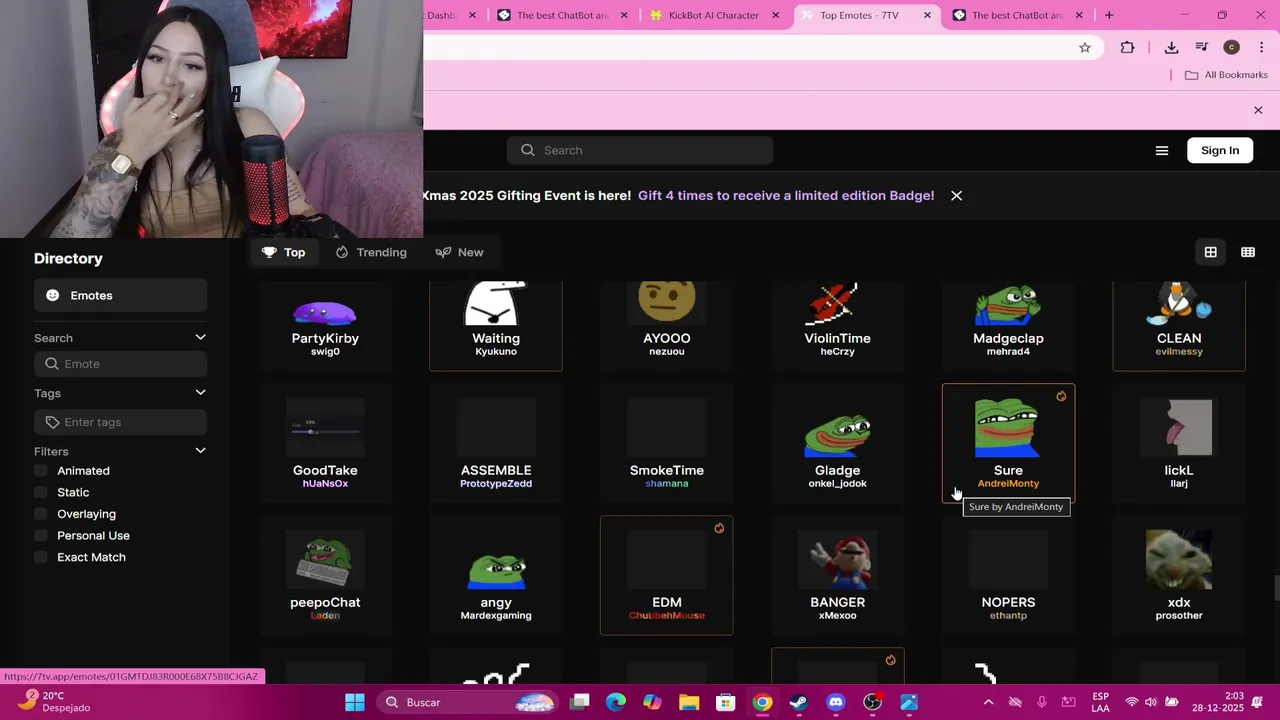Switch to the KickBot AI Character tab
Screen dimensions: 1280x720
coord(714,15)
